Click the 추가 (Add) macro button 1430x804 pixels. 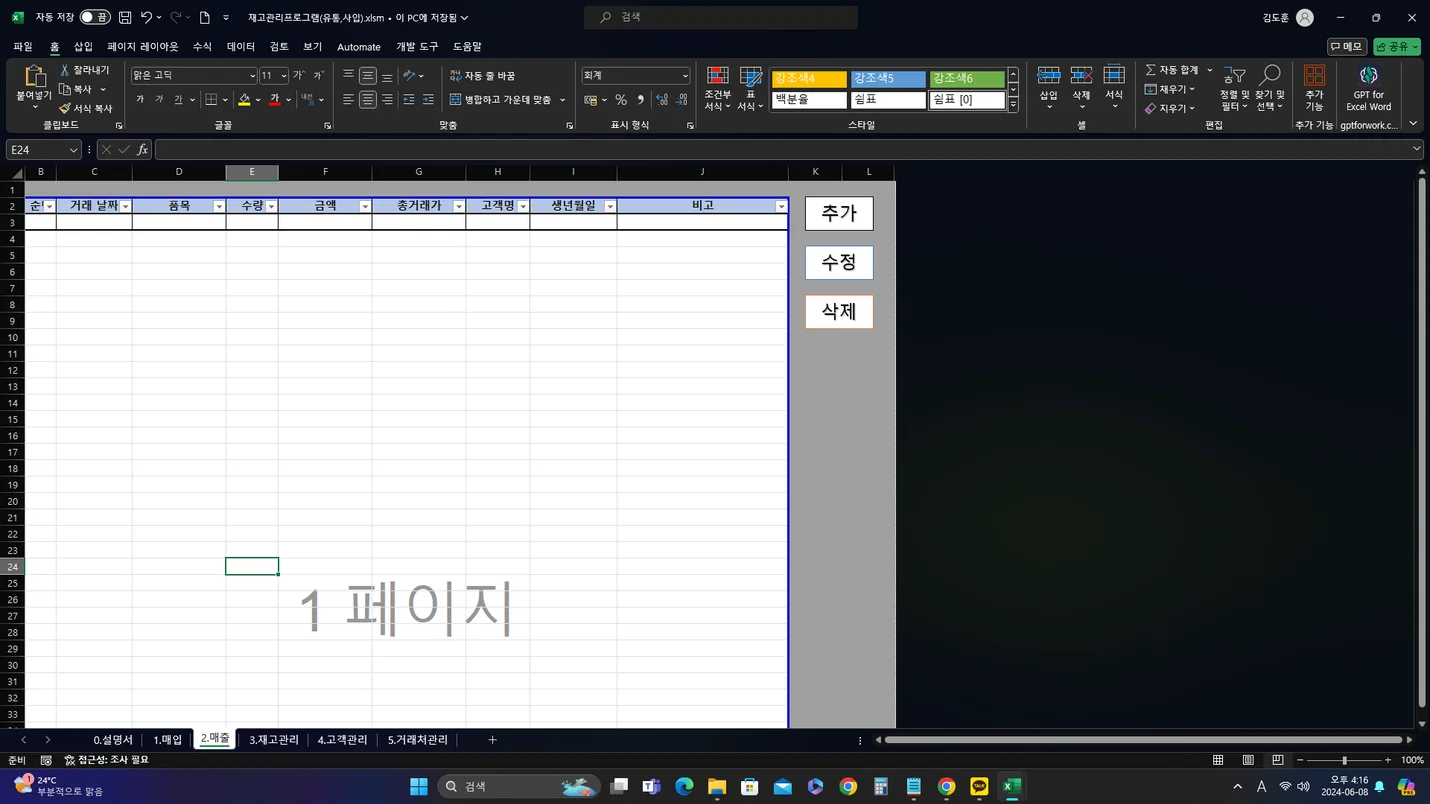[x=839, y=213]
